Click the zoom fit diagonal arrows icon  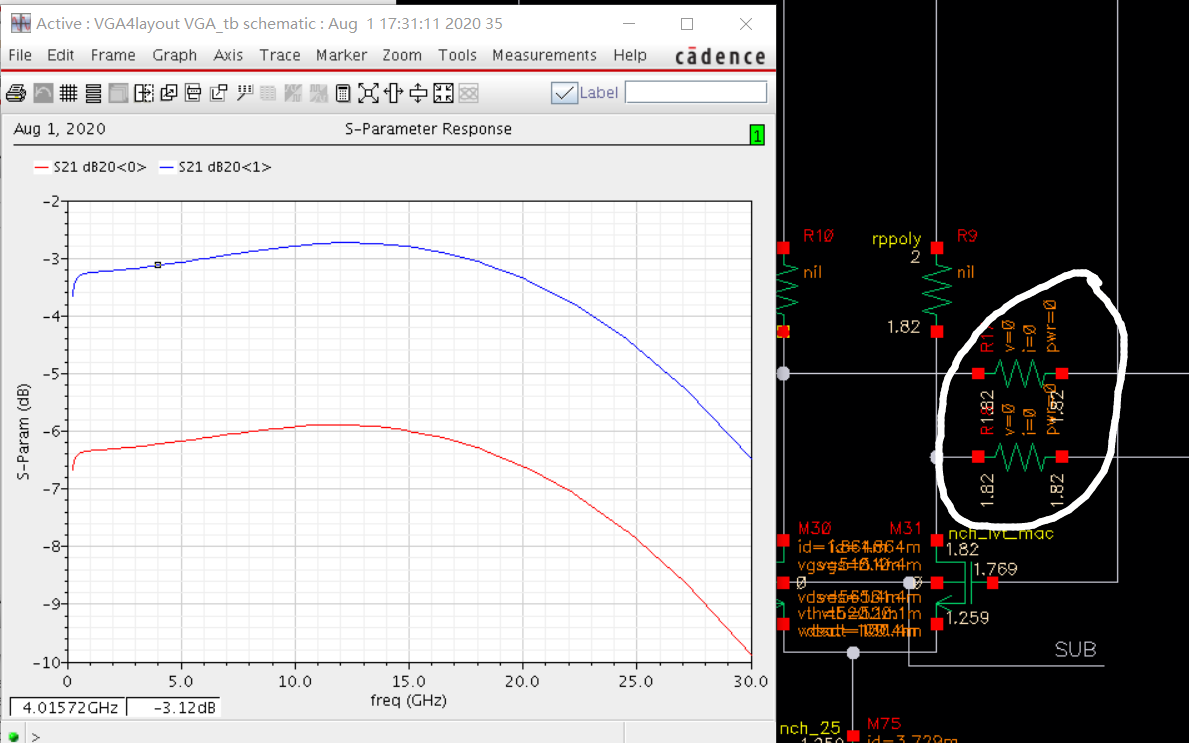[x=368, y=93]
